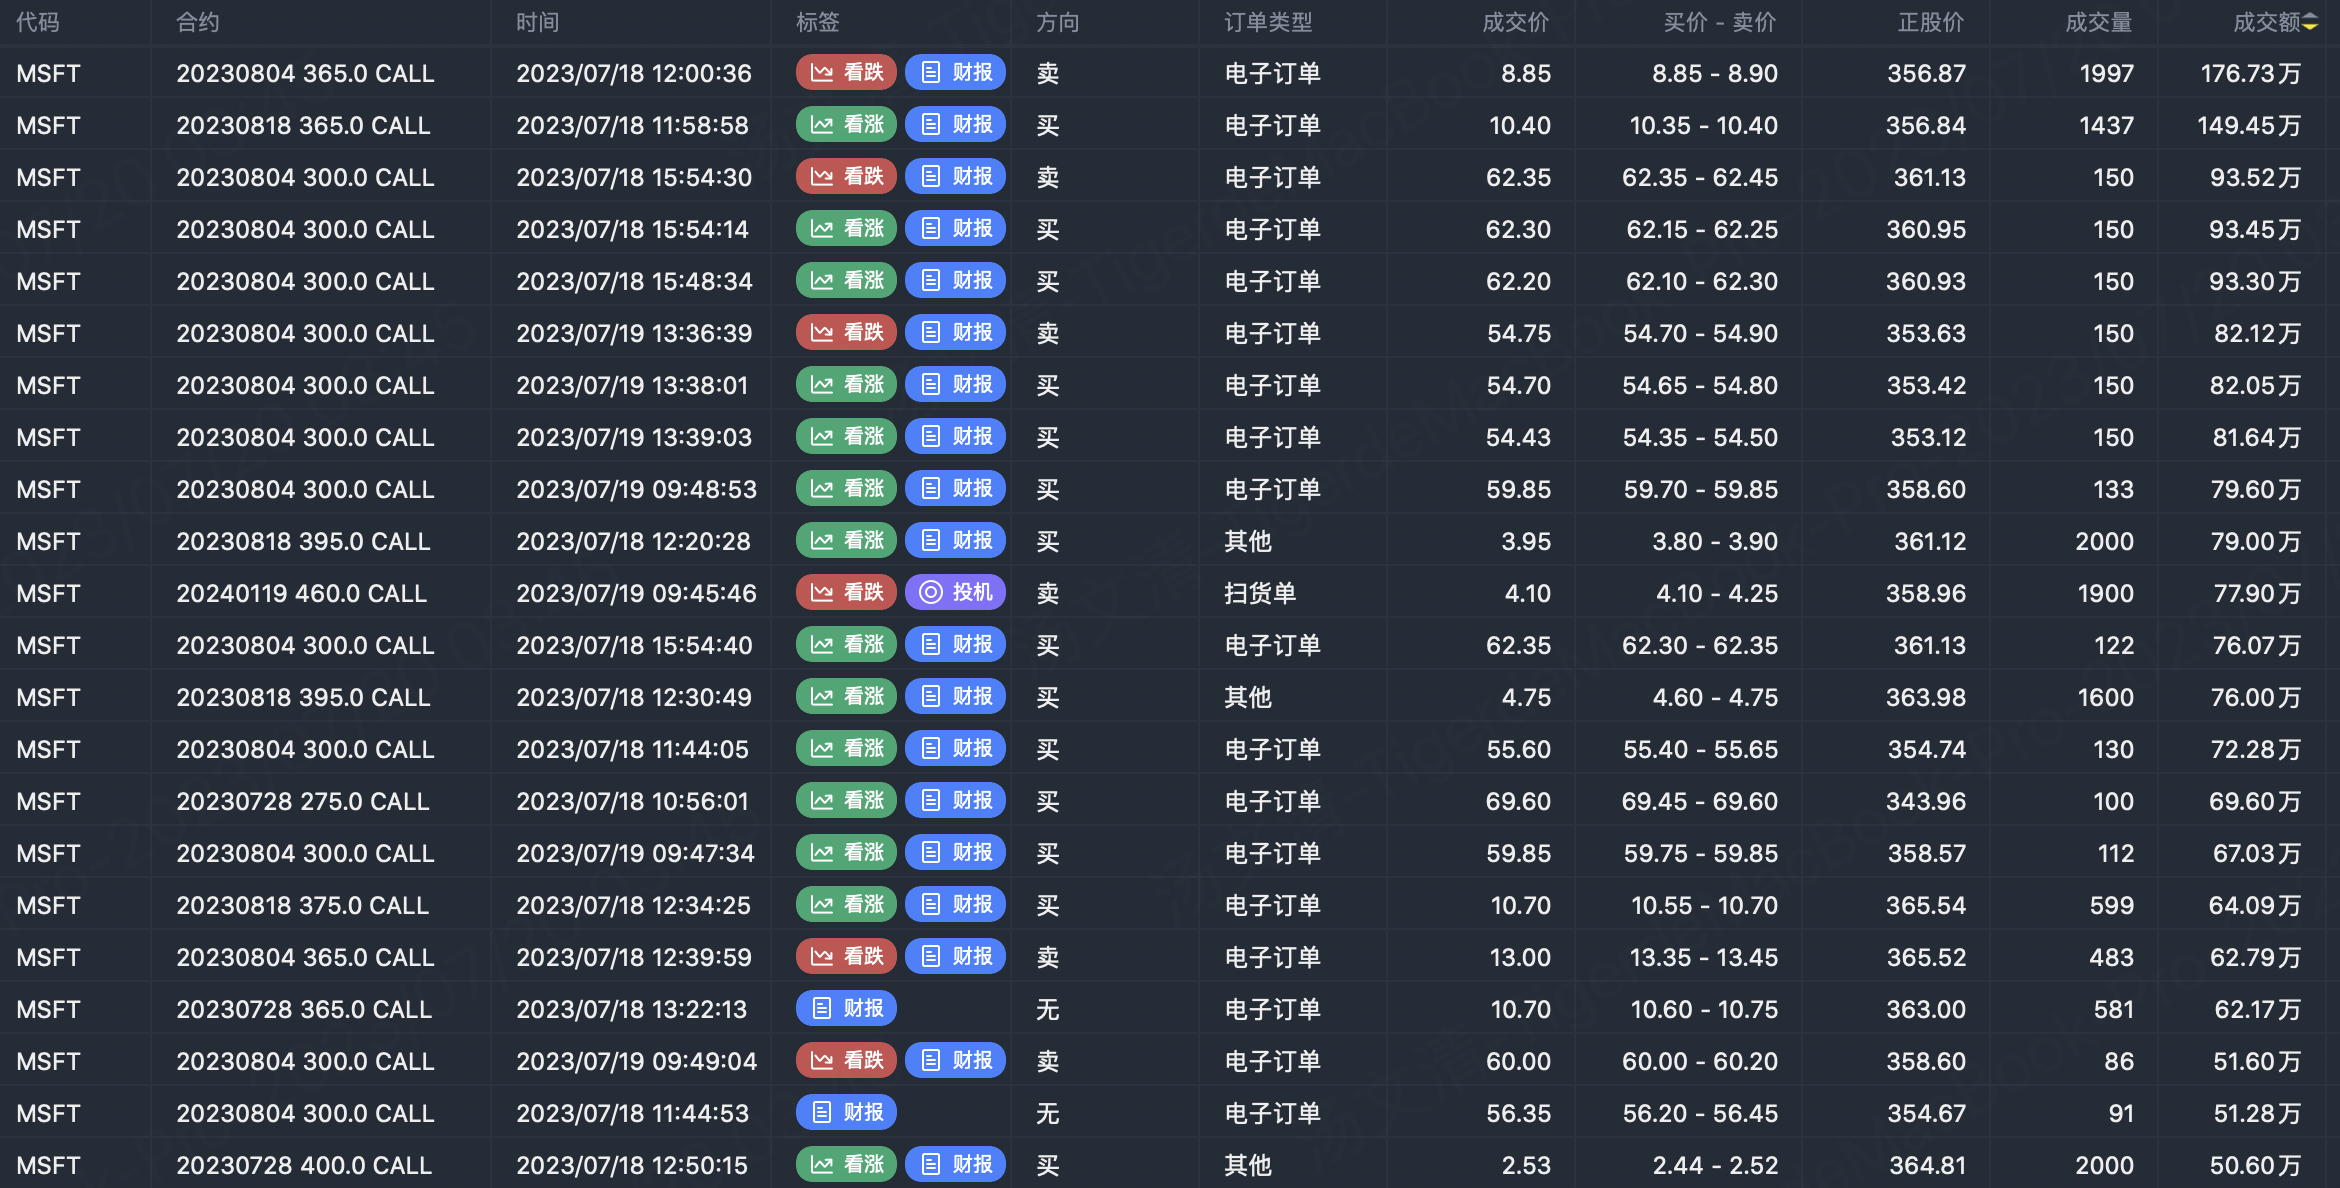Click the 看跌 tag in the 09:49:04 row
This screenshot has height=1188, width=2340.
click(x=846, y=1060)
